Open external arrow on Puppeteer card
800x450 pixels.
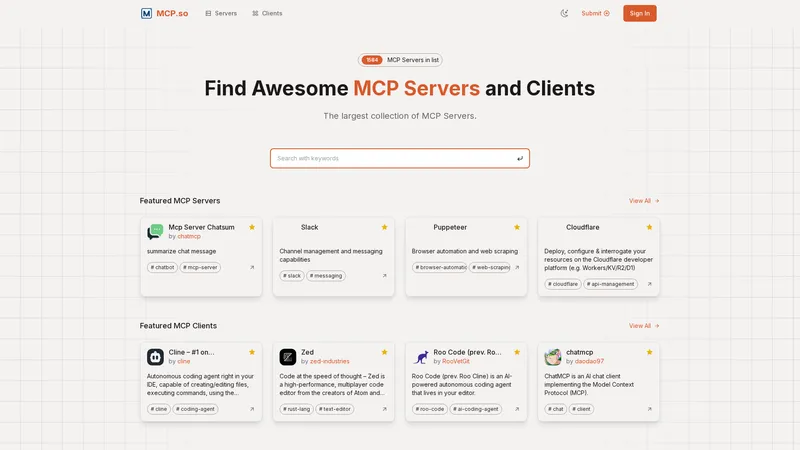pos(517,267)
